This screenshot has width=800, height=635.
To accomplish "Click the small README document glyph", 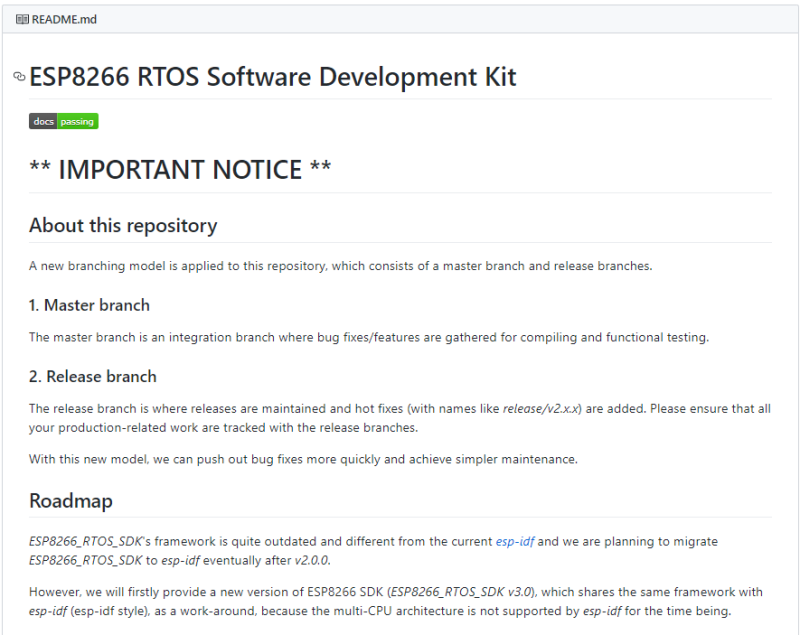I will [22, 19].
